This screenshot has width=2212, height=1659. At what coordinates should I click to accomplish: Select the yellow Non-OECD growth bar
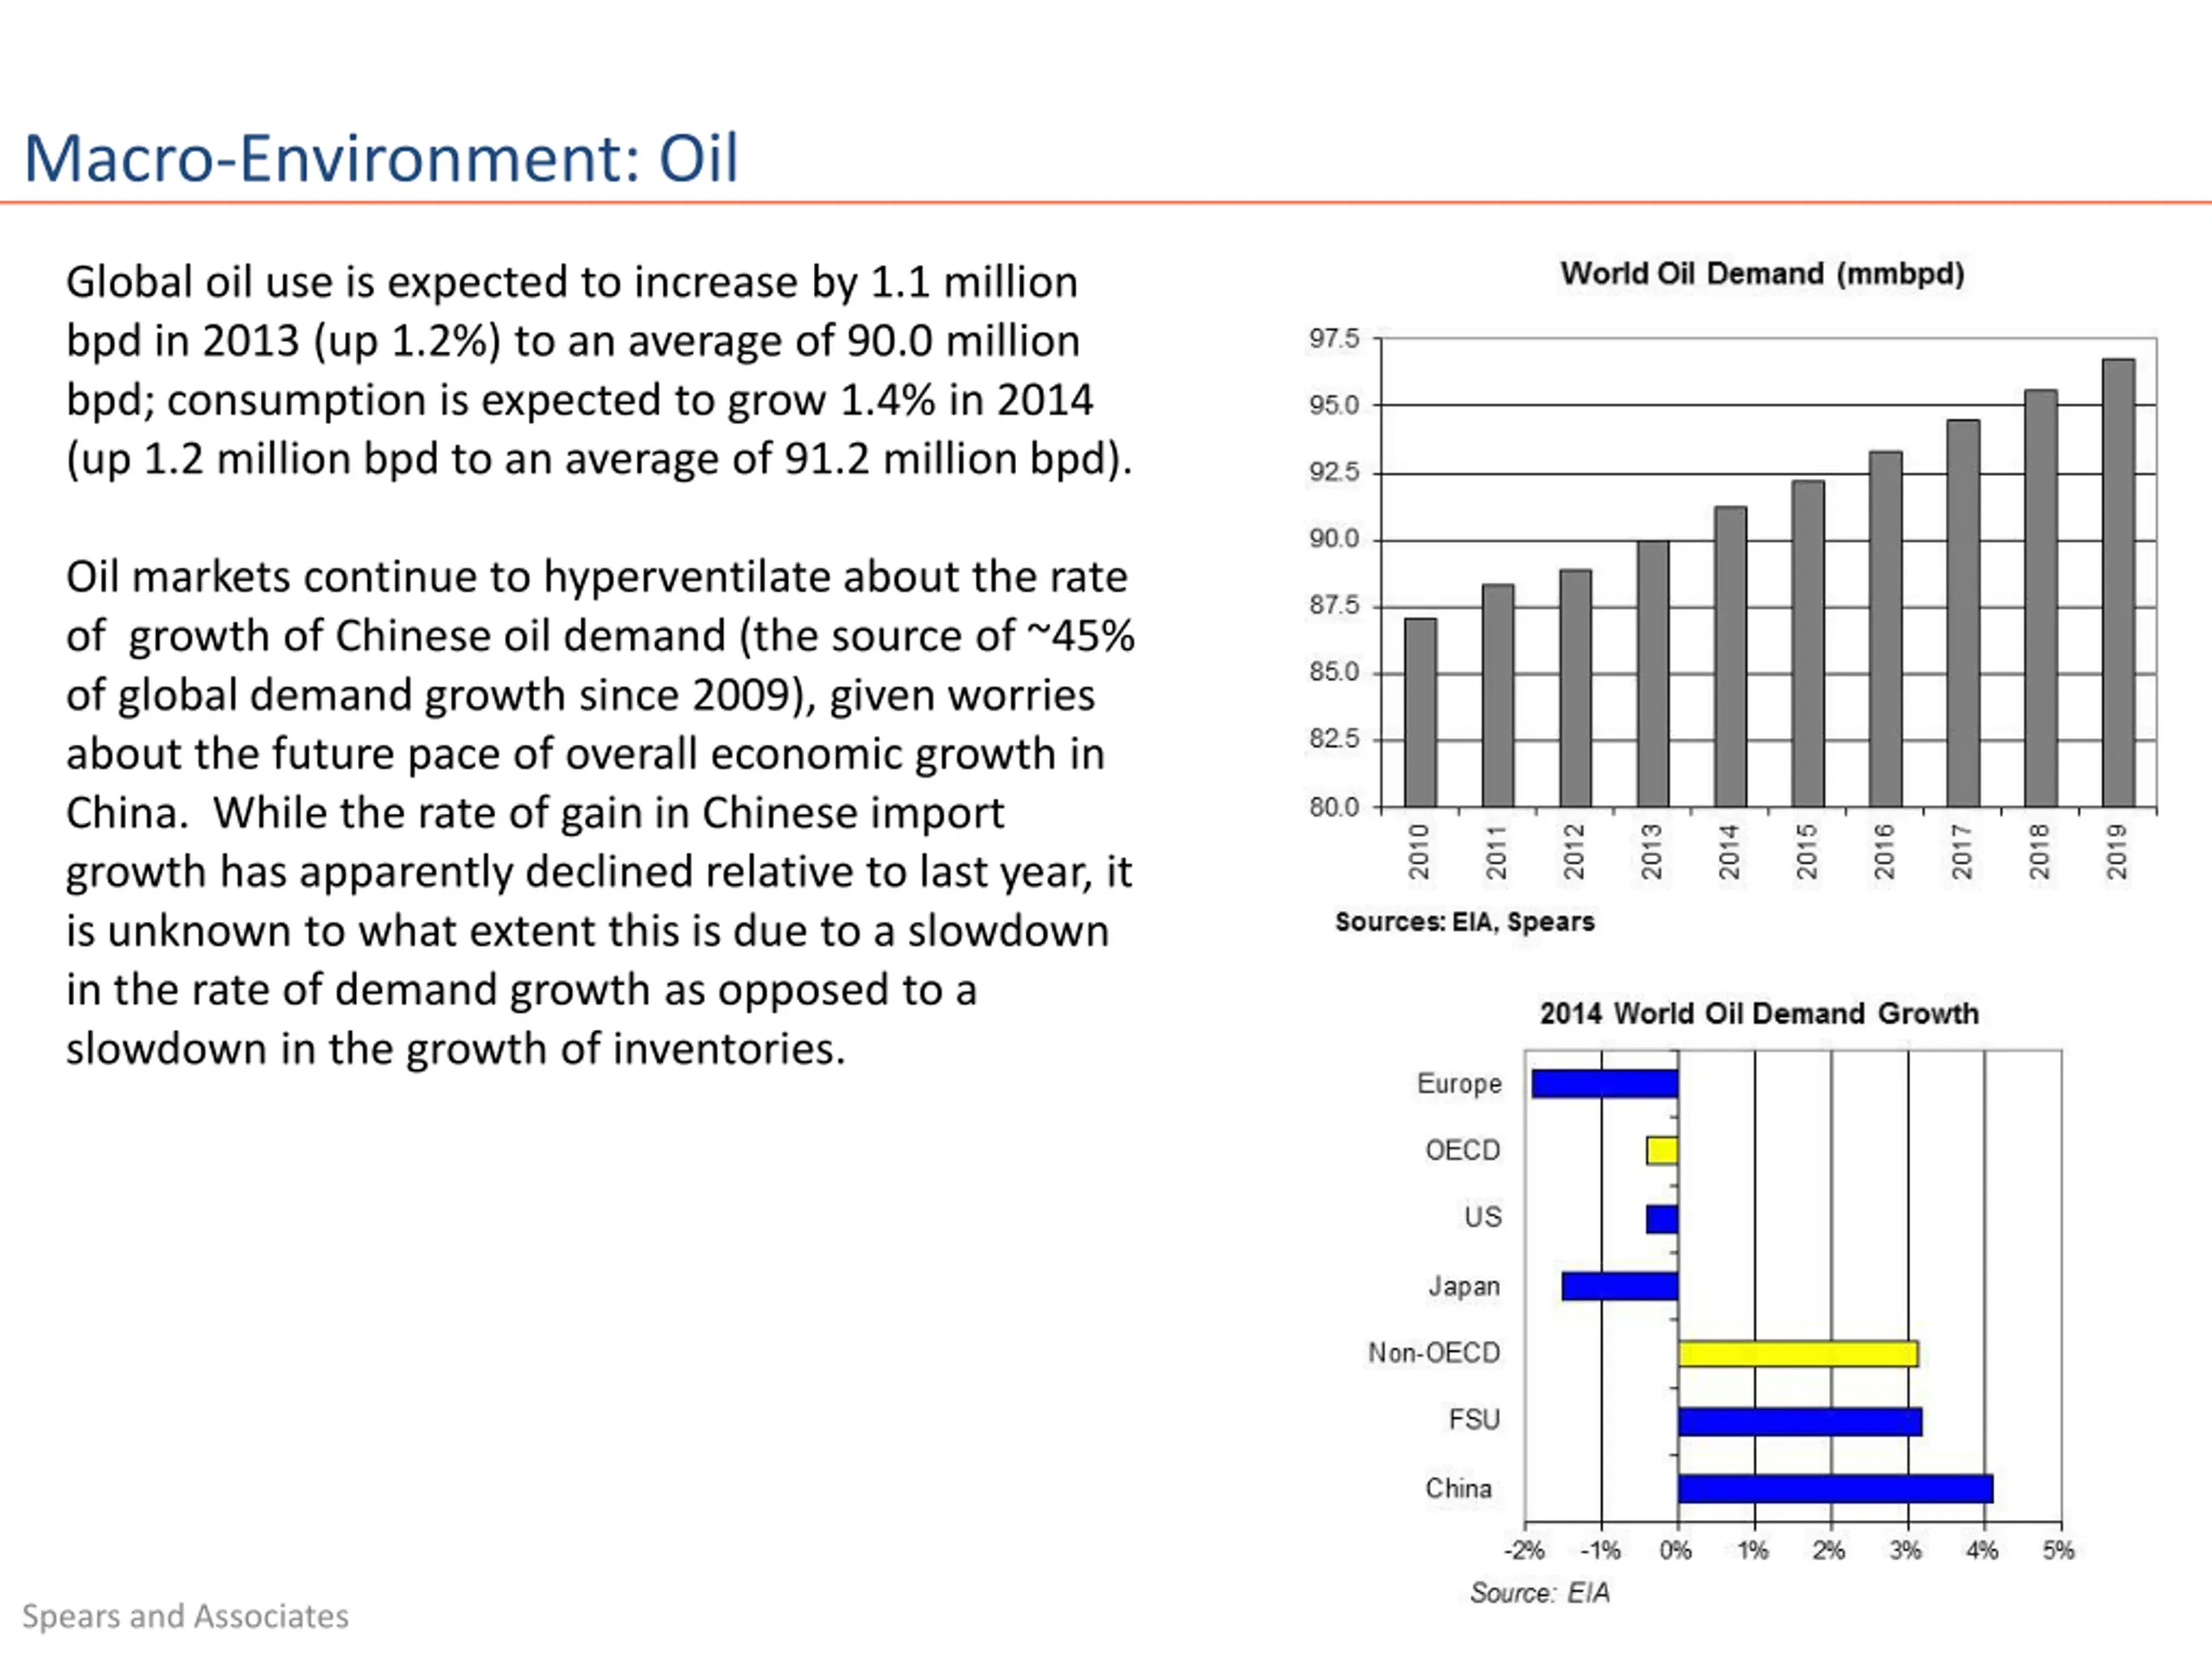click(1798, 1353)
